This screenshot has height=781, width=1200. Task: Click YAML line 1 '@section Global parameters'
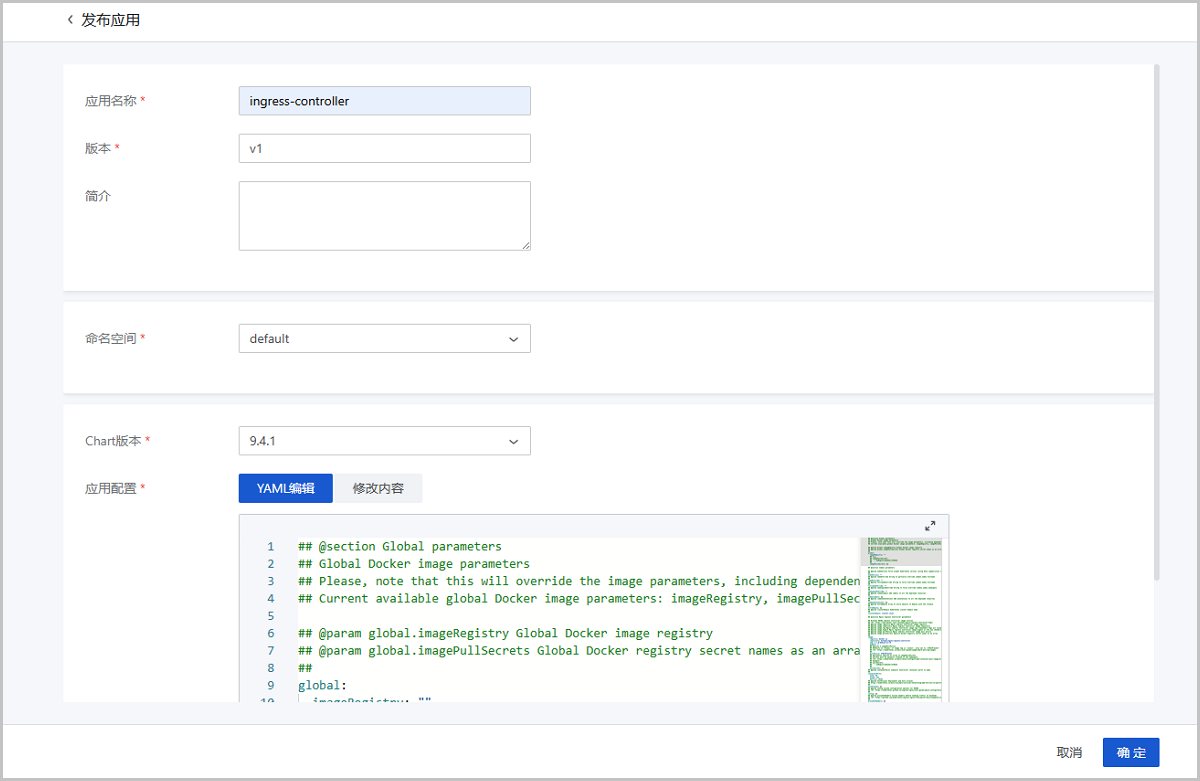point(400,546)
